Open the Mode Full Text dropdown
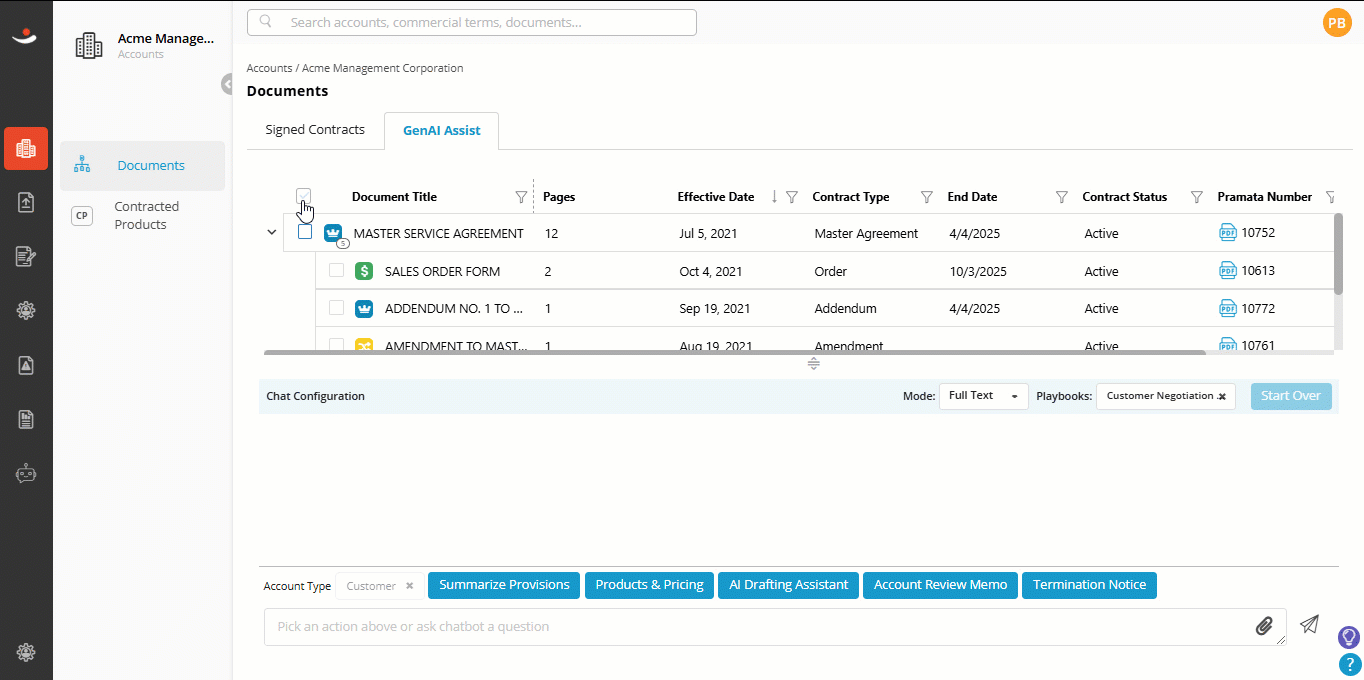1364x680 pixels. (983, 396)
